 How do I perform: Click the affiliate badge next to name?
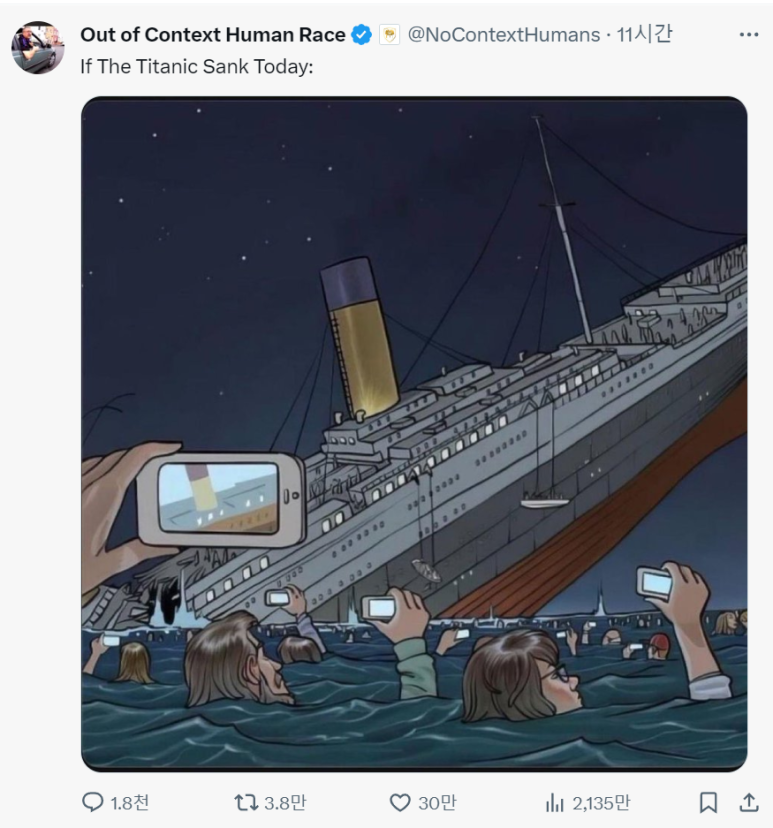point(389,35)
